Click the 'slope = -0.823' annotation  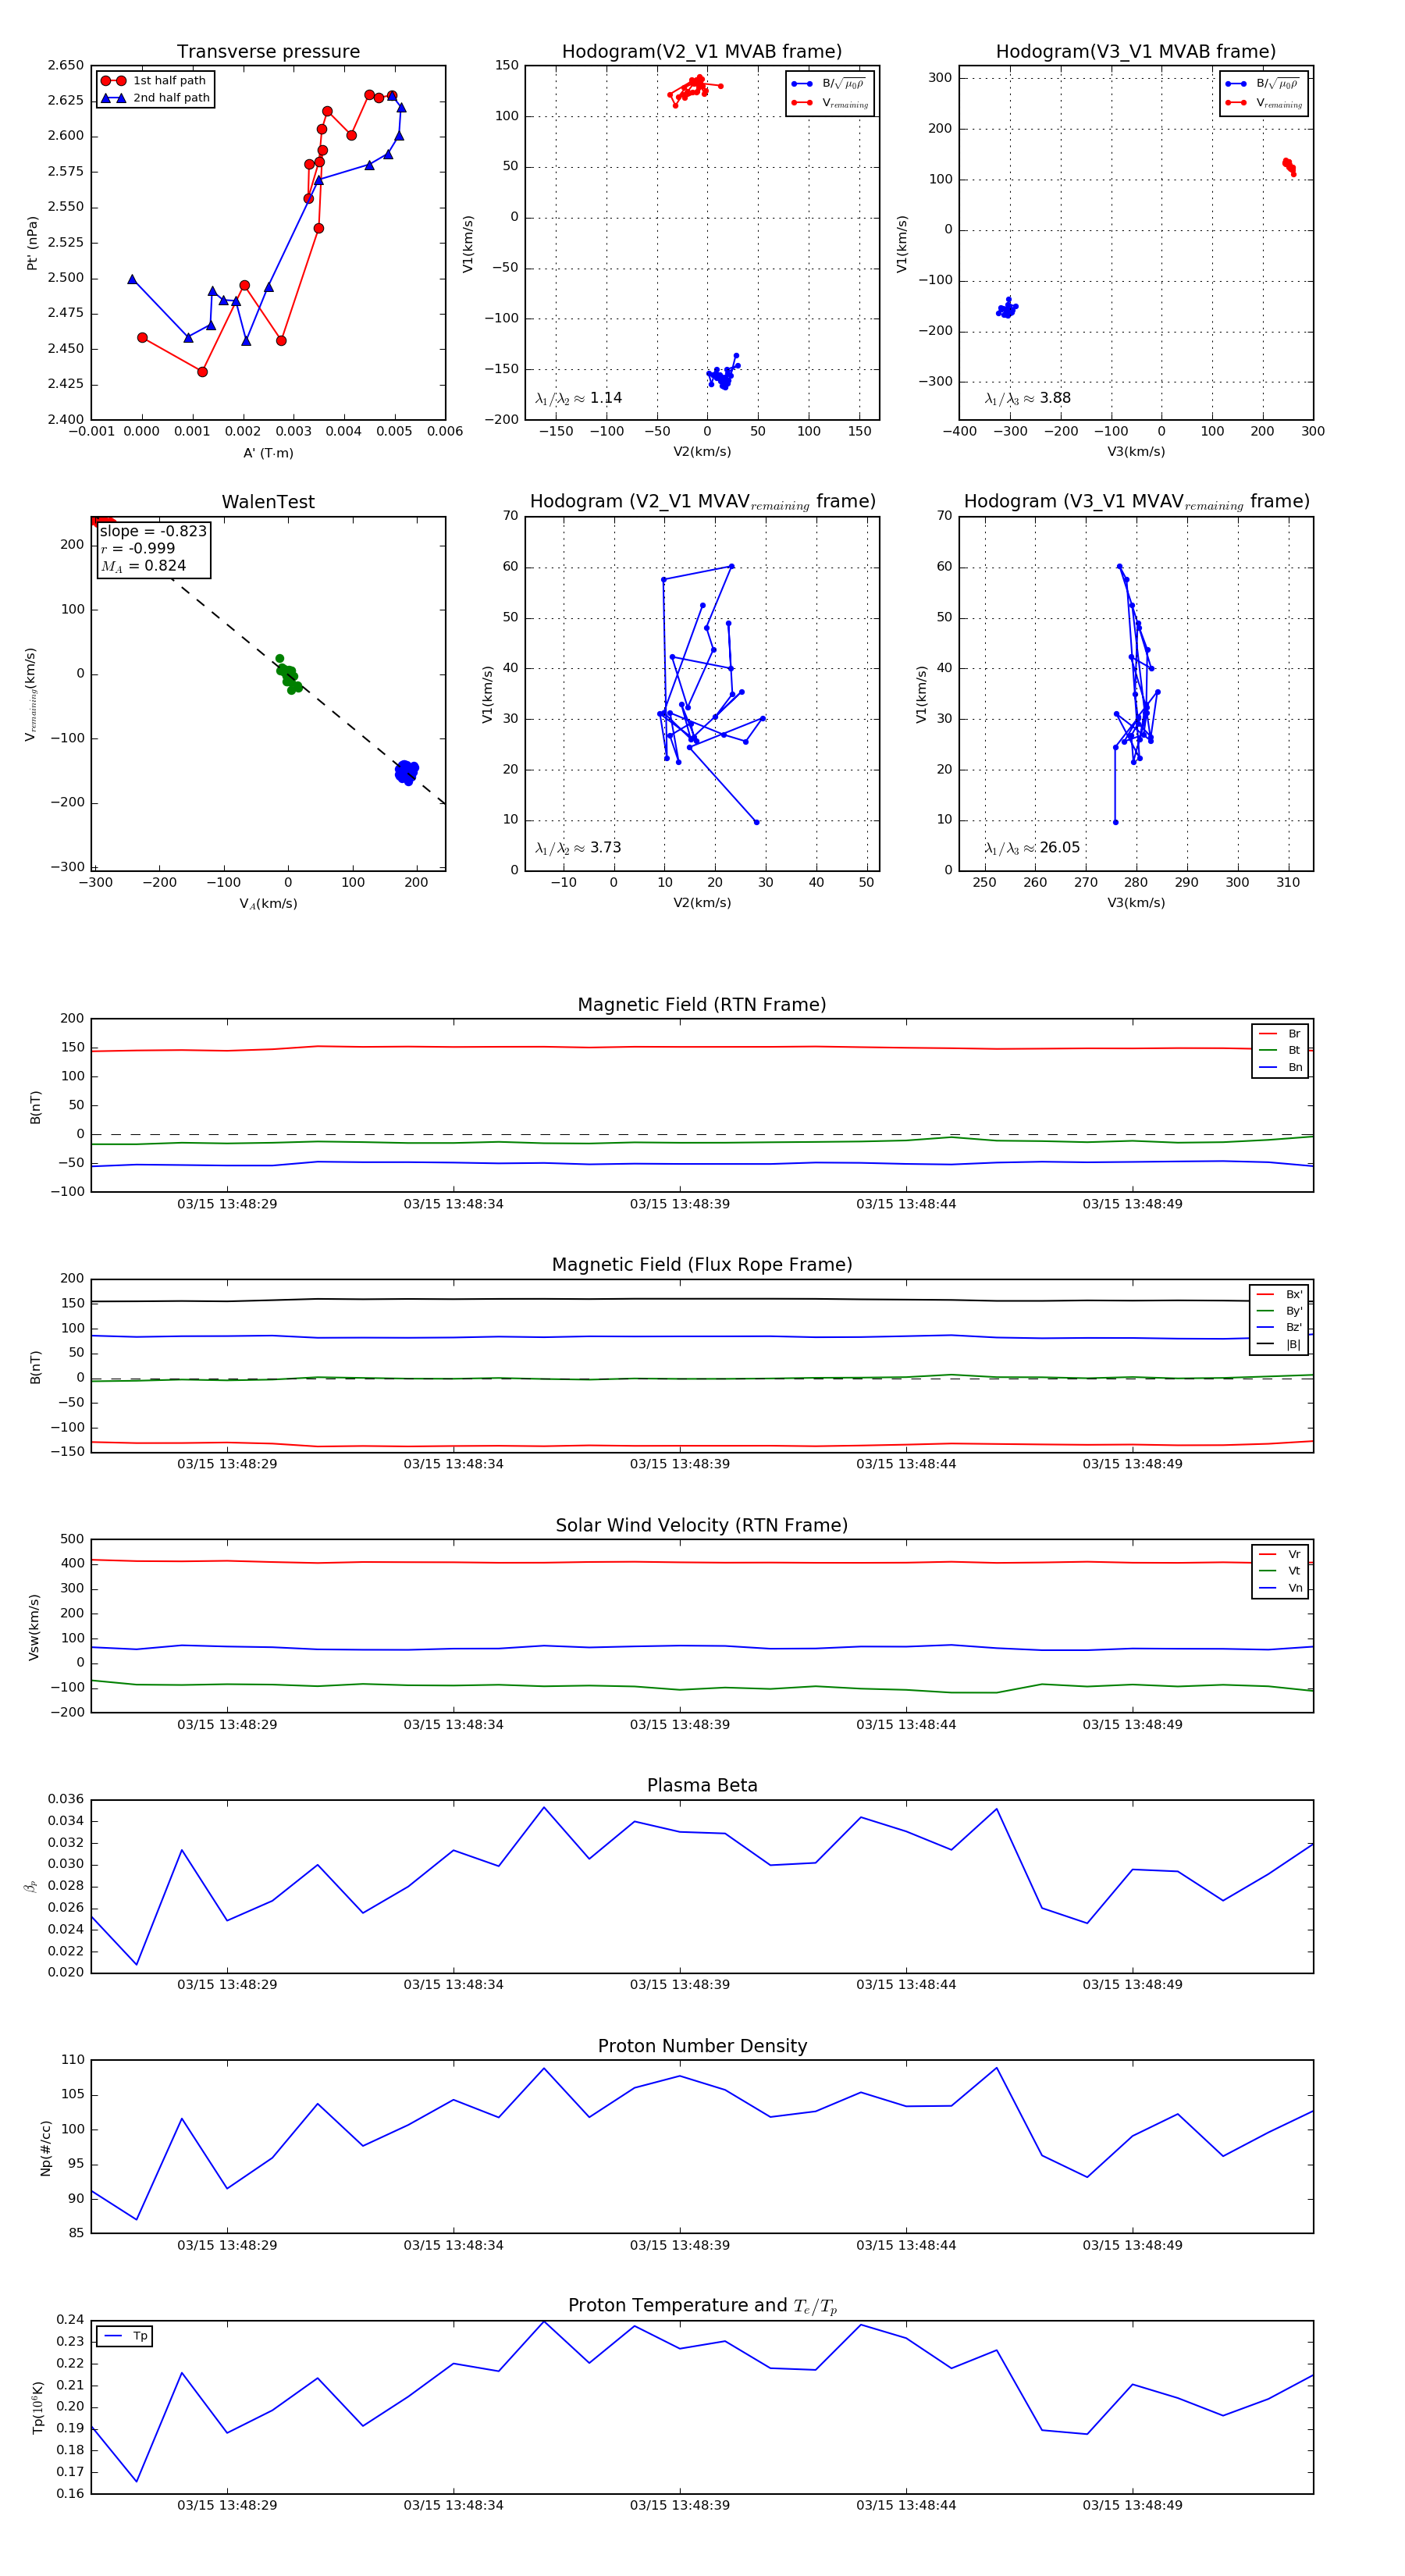(x=153, y=531)
